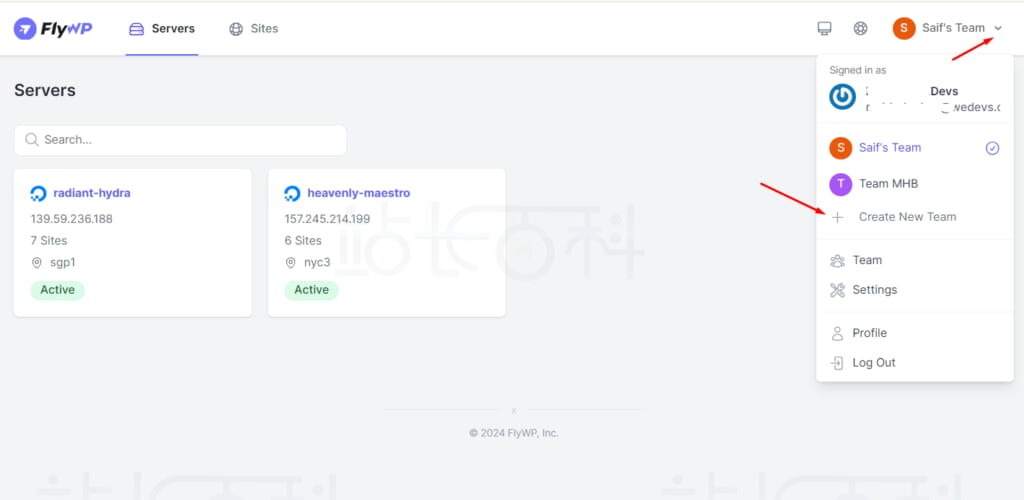1024x500 pixels.
Task: Click the 7 Sites text
Action: coord(49,241)
